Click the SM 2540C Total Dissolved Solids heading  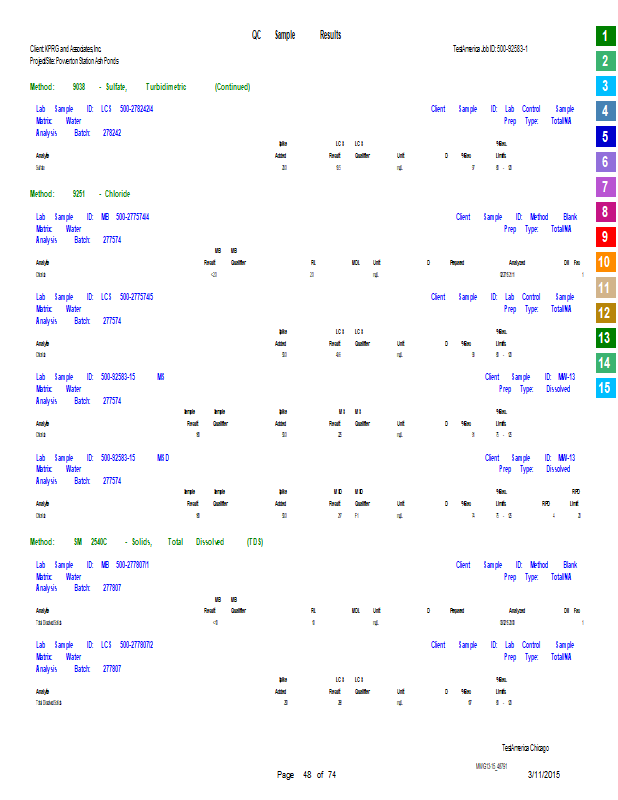pyautogui.click(x=145, y=541)
